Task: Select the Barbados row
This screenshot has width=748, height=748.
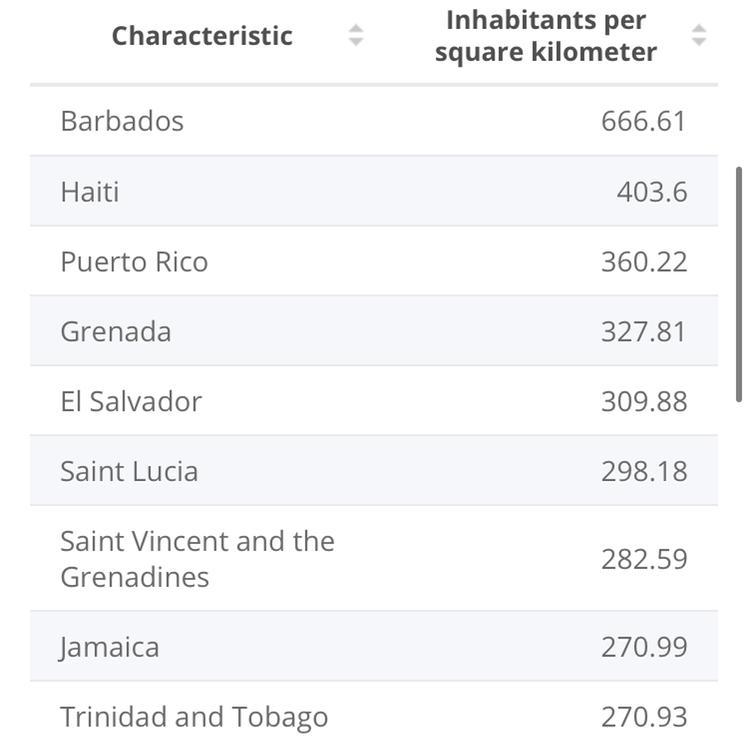Action: coord(374,121)
